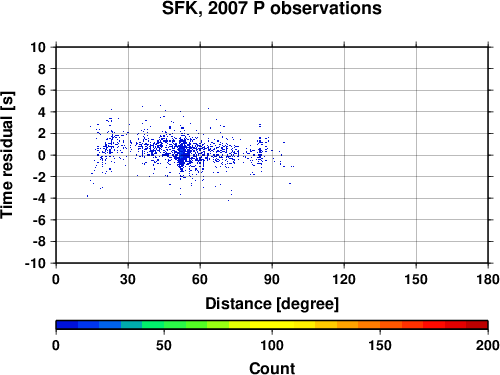The height and width of the screenshot is (375, 500).
Task: Click the x-axis tick label '180'
Action: coord(488,279)
